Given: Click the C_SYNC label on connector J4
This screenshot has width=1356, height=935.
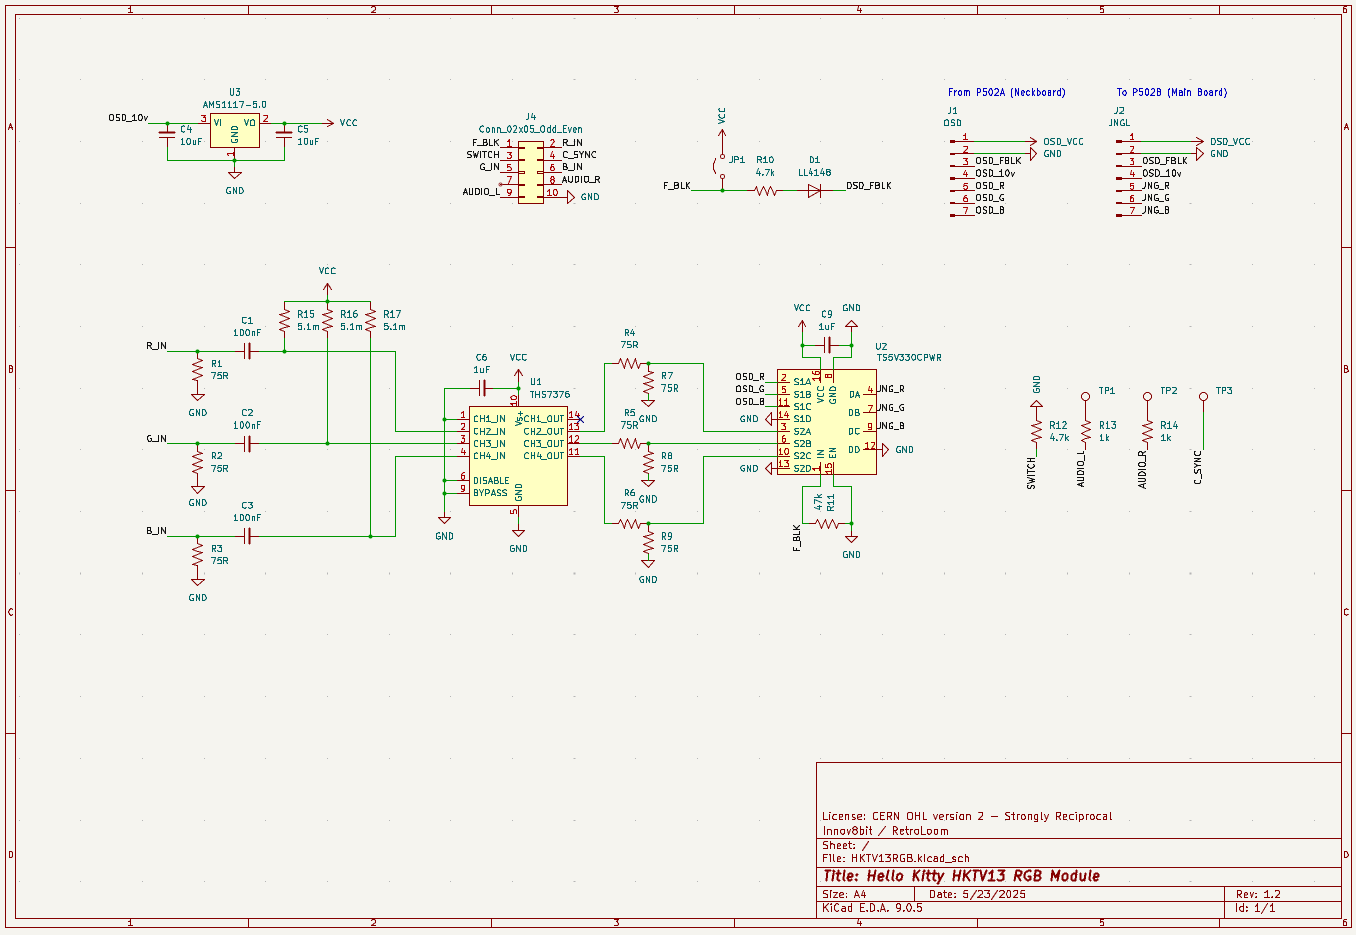Looking at the screenshot, I should [x=579, y=155].
